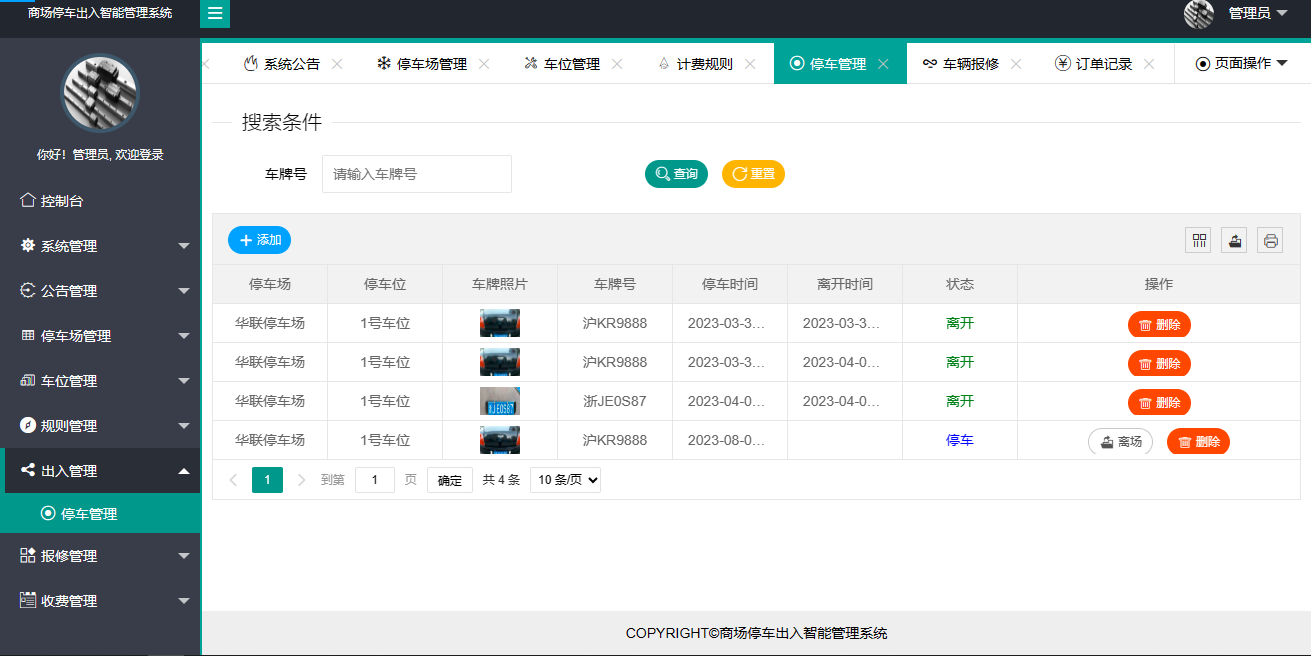
Task: Focus the page number jump input
Action: [375, 480]
